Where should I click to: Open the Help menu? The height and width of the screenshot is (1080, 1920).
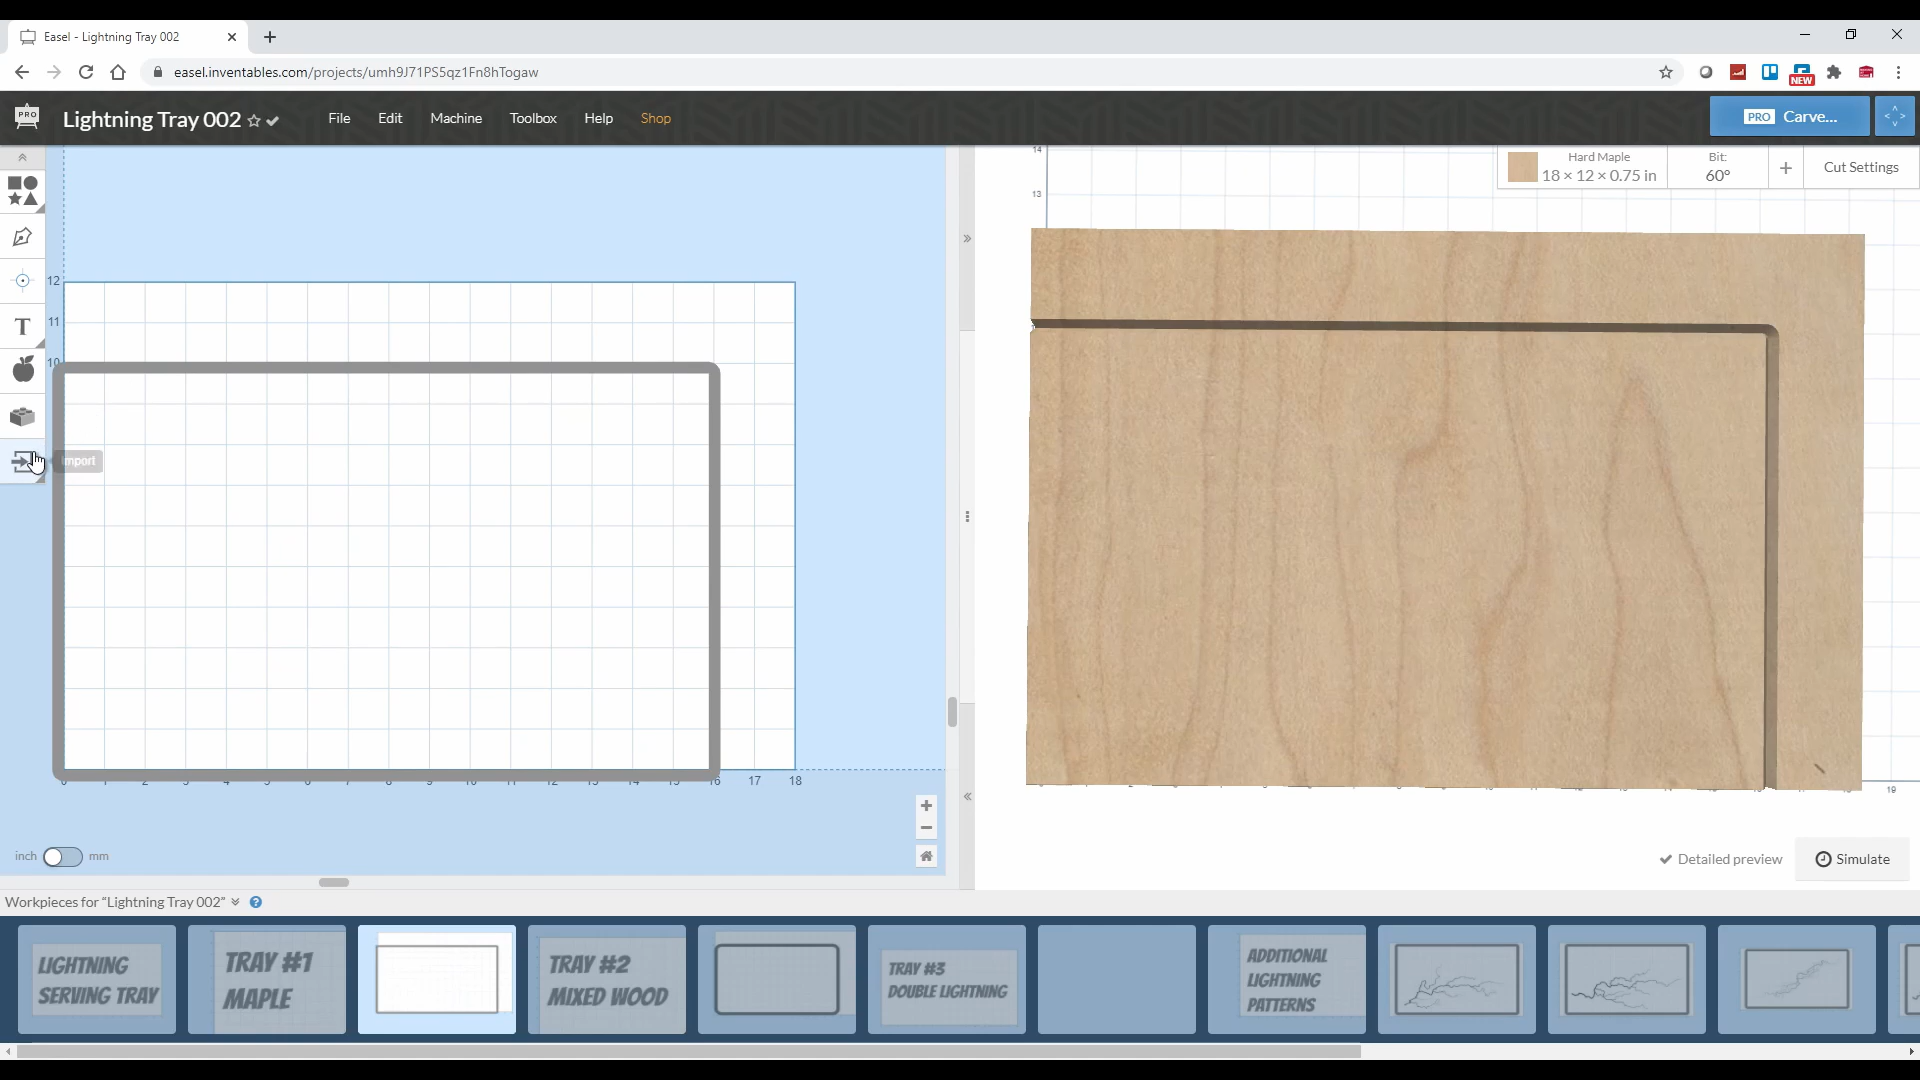[599, 118]
